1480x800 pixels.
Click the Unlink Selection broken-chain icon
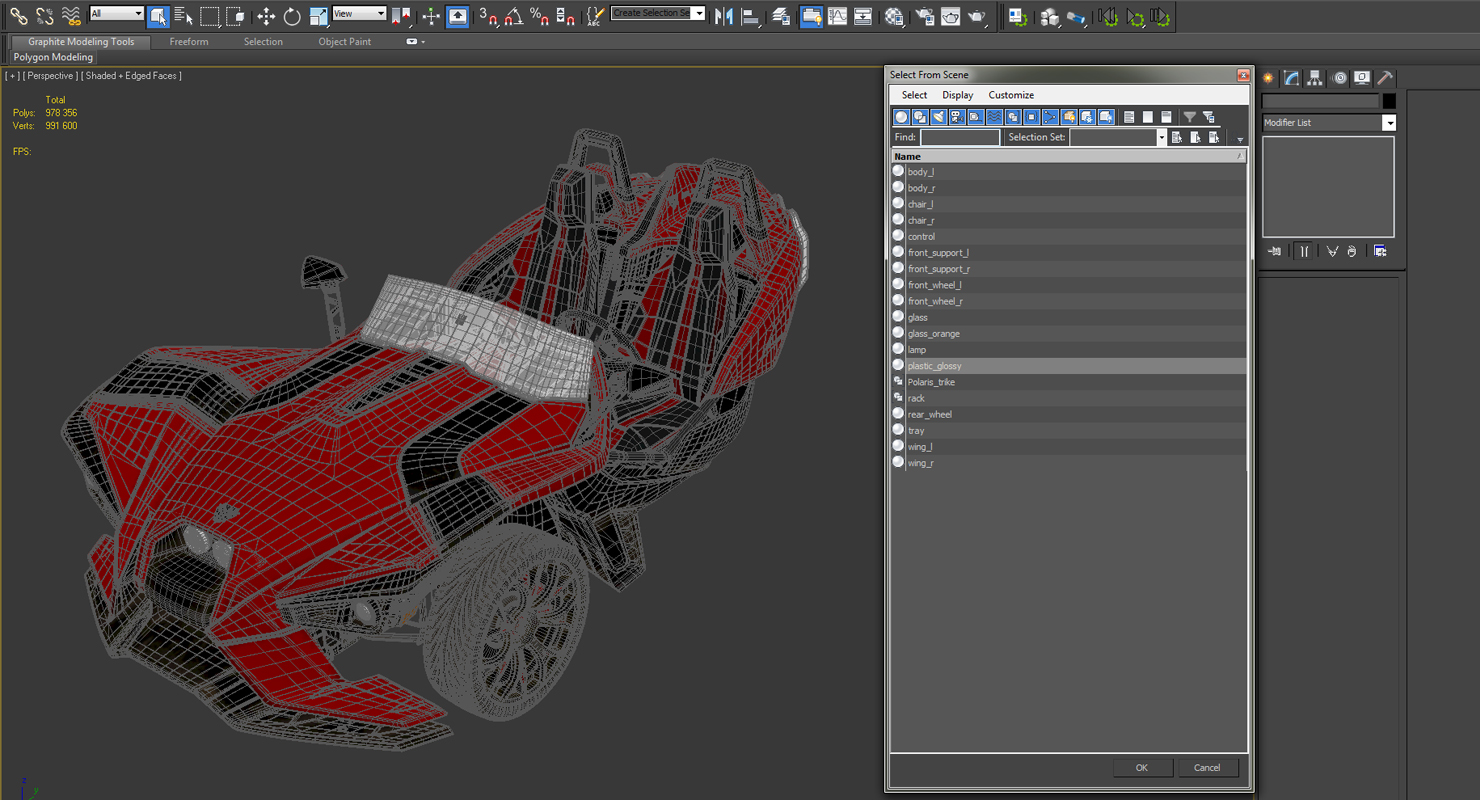tap(45, 16)
